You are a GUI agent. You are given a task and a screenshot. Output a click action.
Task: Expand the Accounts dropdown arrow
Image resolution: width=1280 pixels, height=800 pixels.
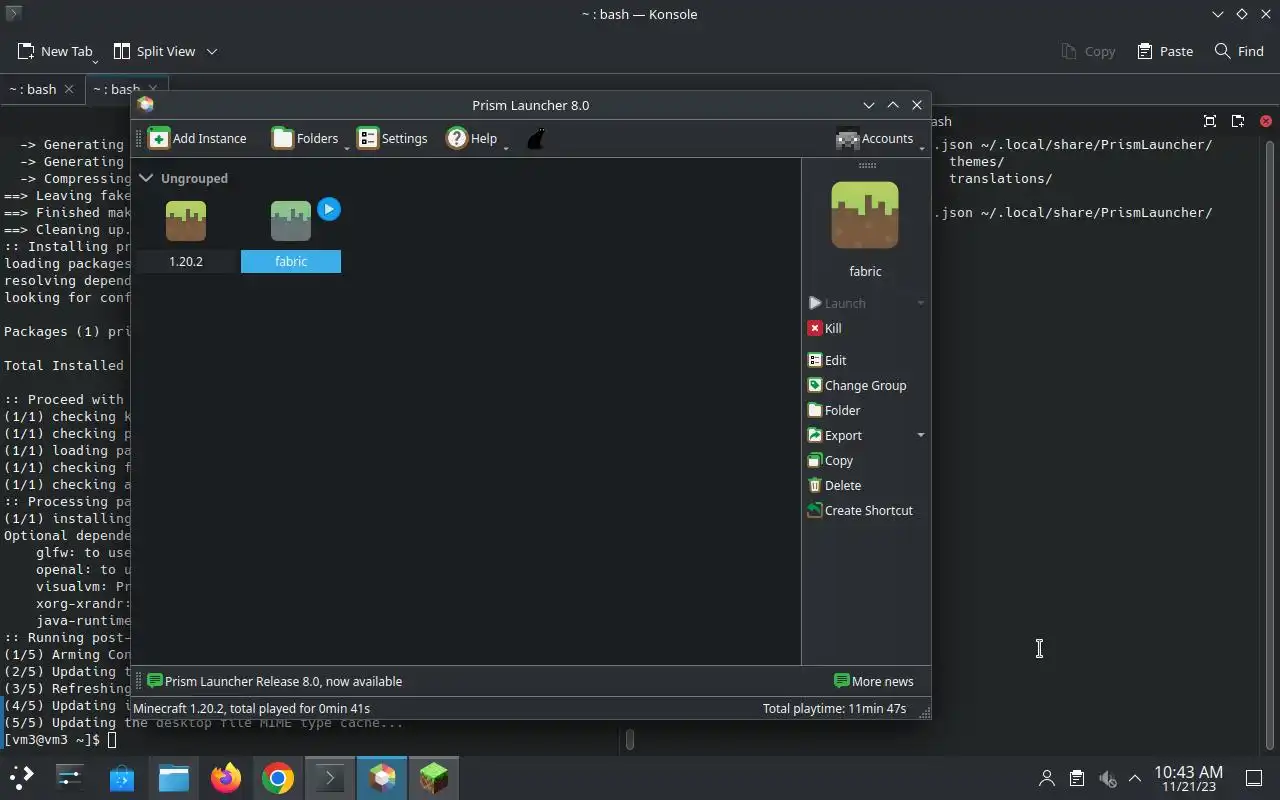coord(921,147)
